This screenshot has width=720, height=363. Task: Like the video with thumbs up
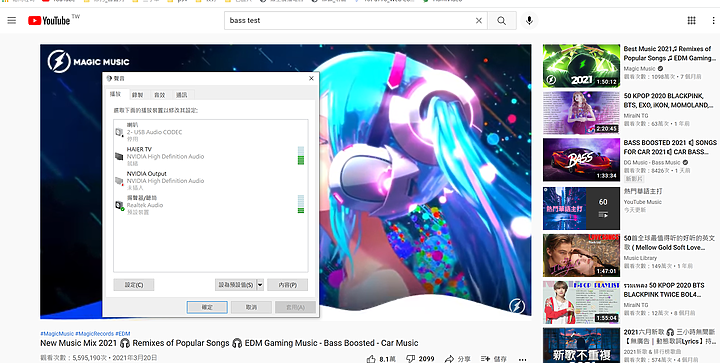point(381,359)
